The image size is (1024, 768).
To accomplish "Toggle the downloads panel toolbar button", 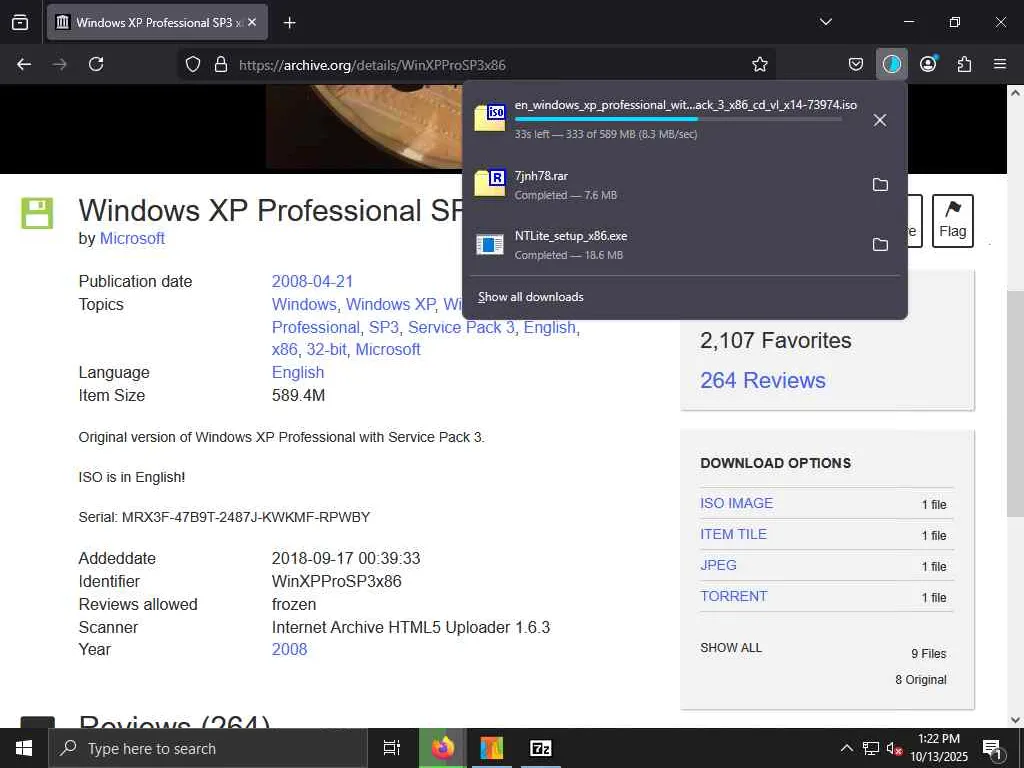I will coord(891,64).
